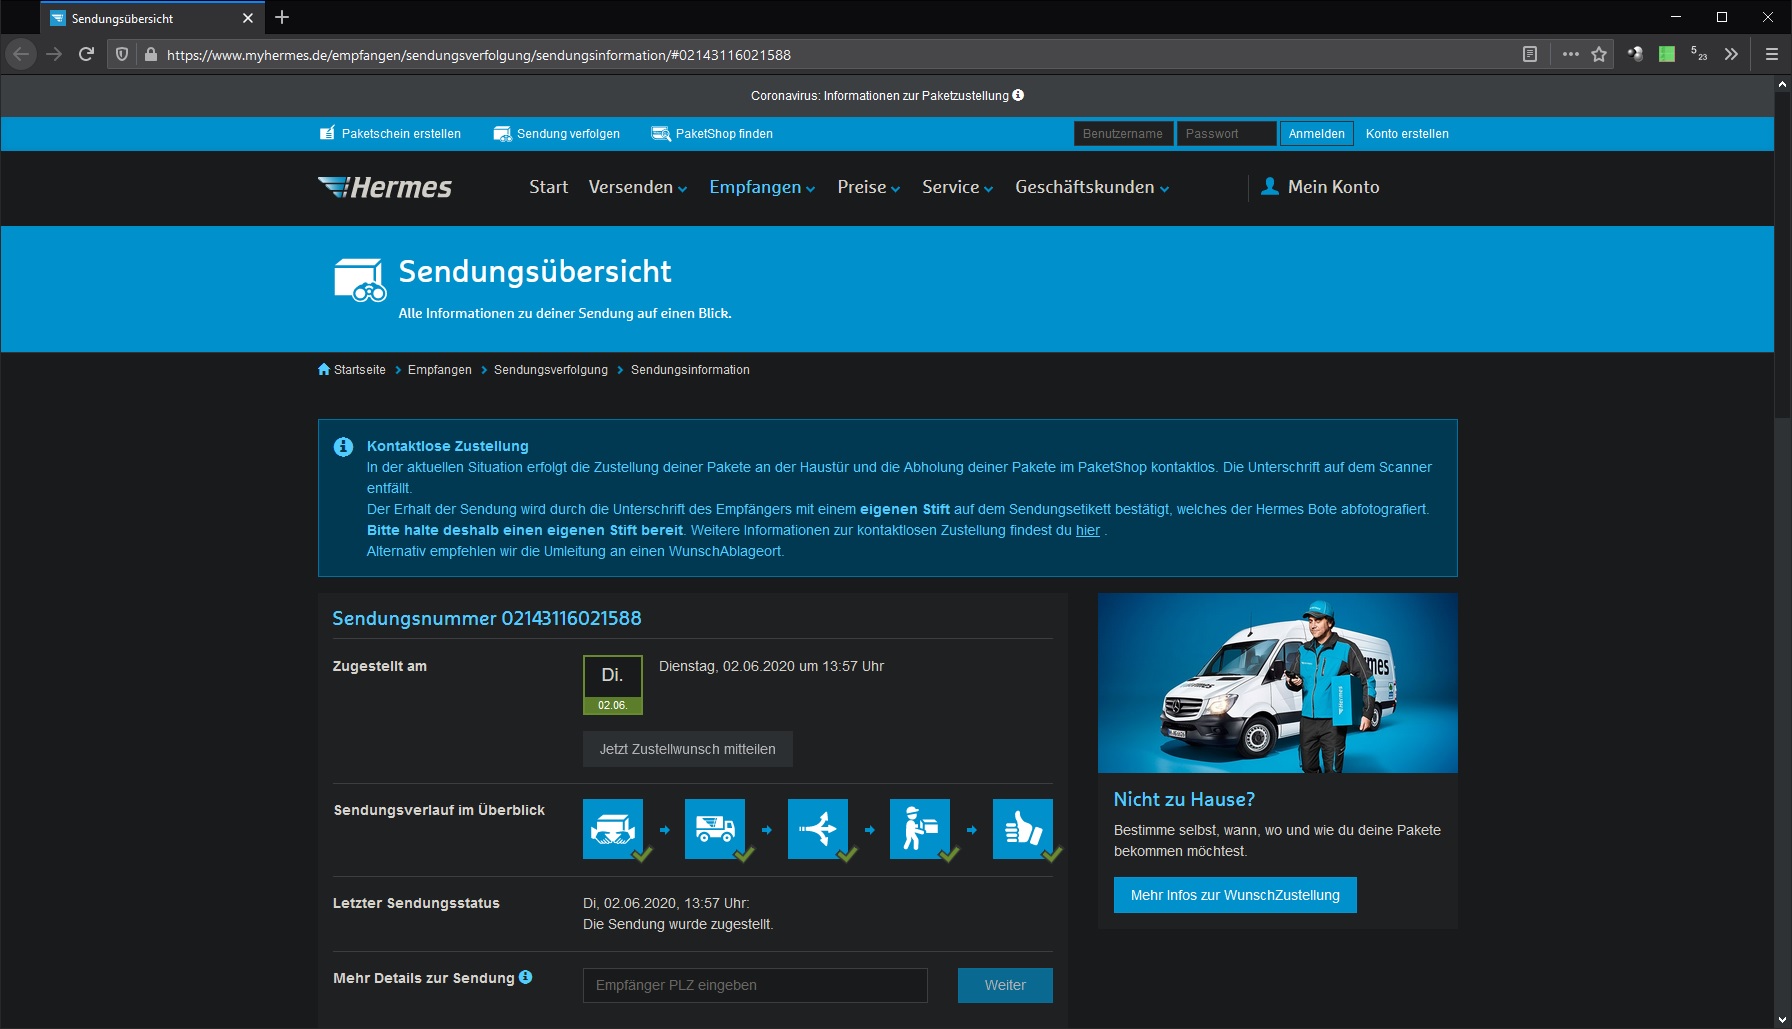Click the Di. 02.06. delivery date badge
The image size is (1792, 1029).
[613, 685]
